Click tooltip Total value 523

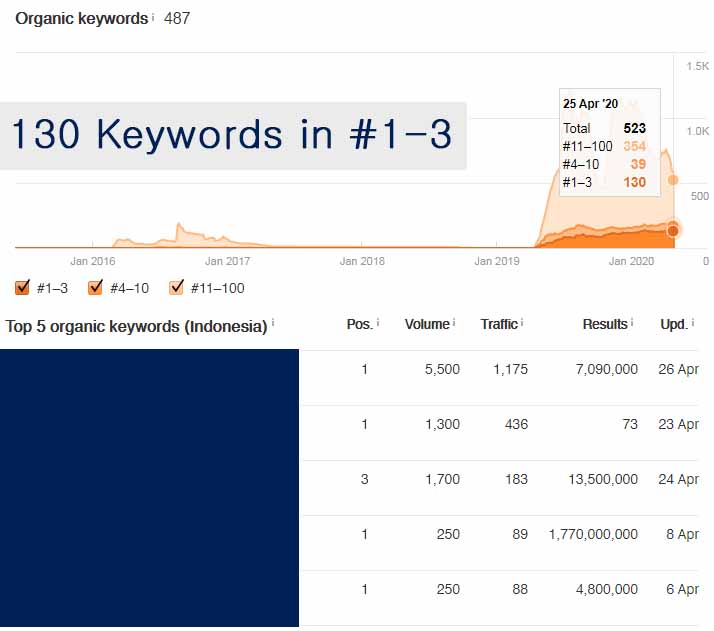[x=635, y=128]
